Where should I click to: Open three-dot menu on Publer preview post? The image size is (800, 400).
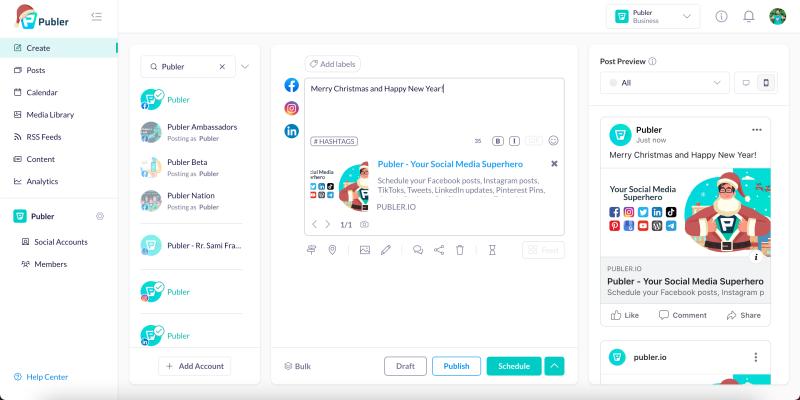pyautogui.click(x=757, y=130)
